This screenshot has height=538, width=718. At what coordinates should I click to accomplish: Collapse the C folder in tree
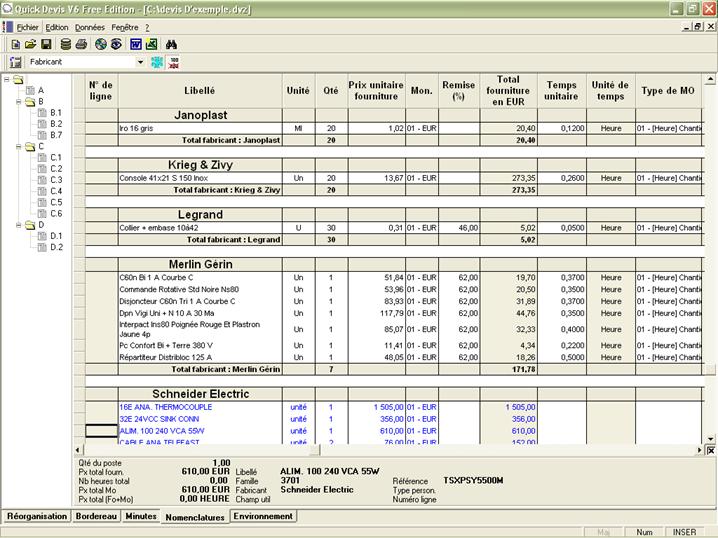(17, 146)
